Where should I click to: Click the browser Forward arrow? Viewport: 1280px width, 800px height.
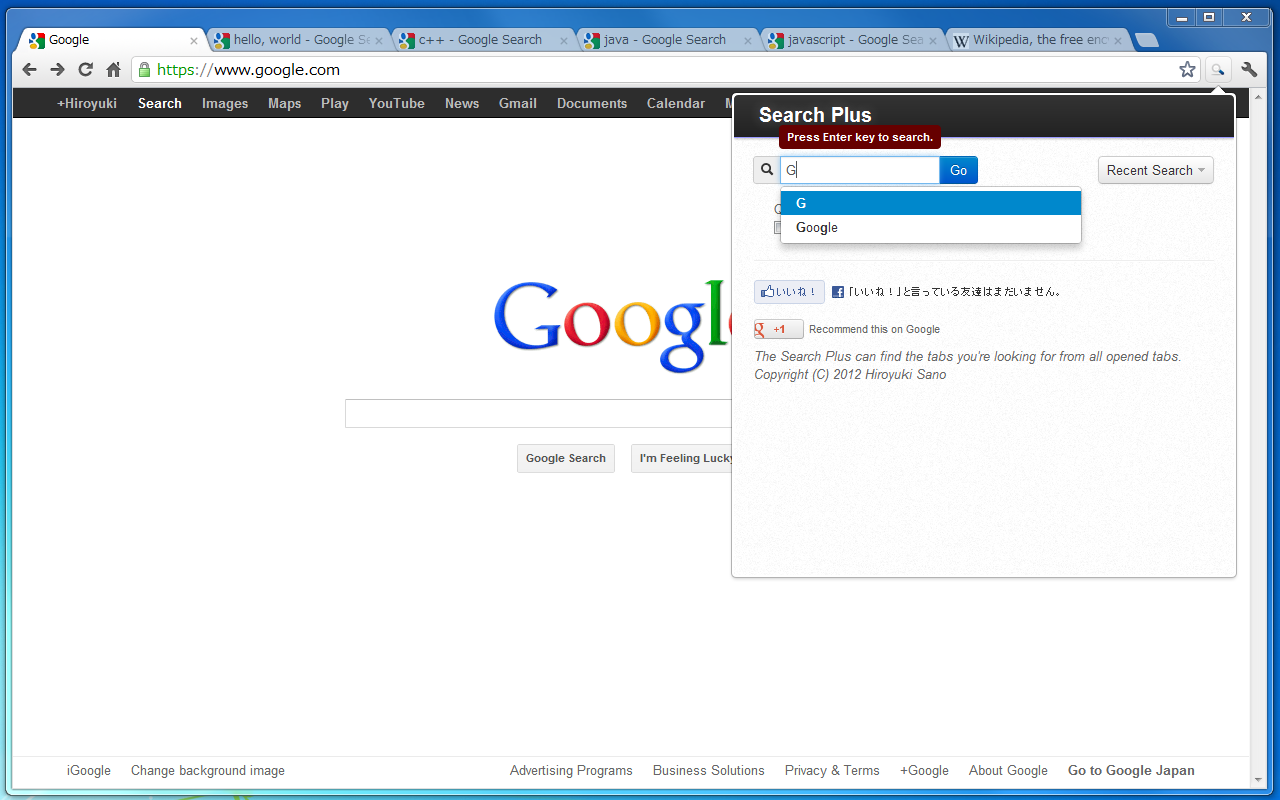pyautogui.click(x=57, y=69)
